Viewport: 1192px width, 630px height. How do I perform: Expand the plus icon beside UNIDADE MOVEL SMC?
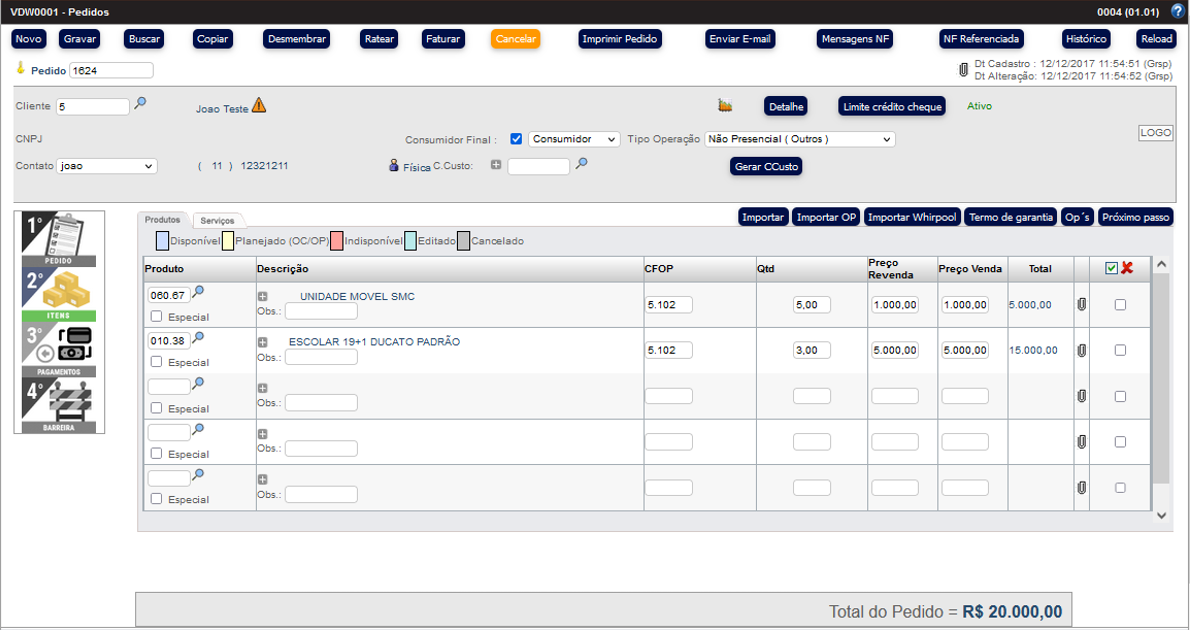click(263, 296)
